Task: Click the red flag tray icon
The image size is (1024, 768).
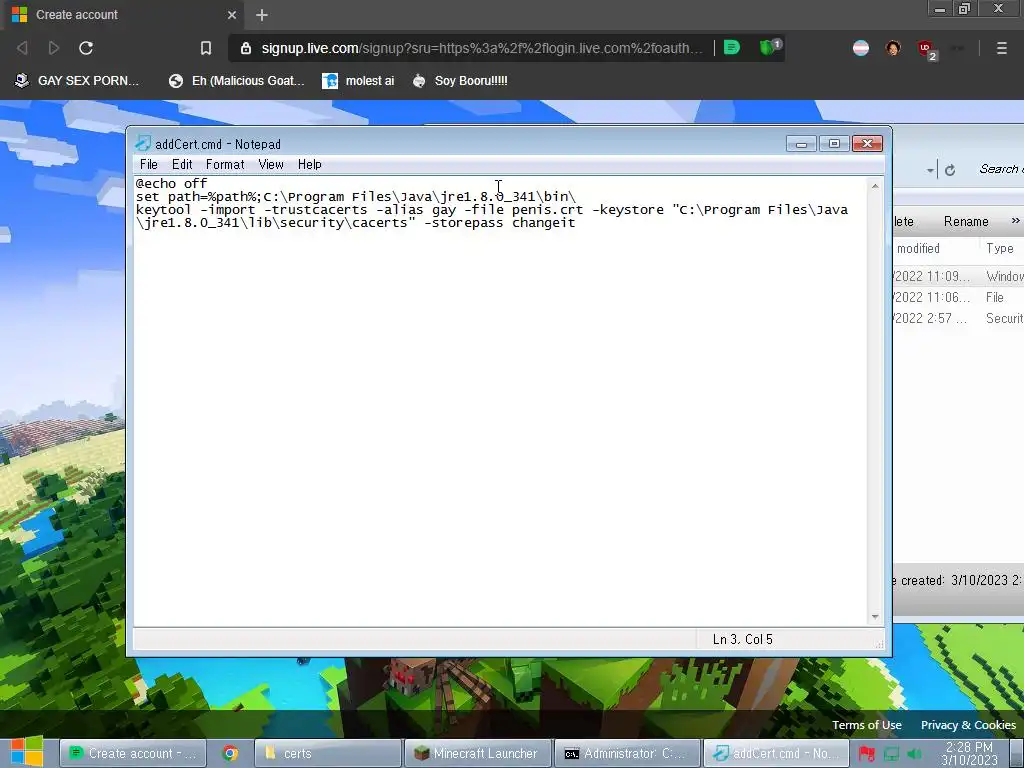Action: click(x=866, y=754)
